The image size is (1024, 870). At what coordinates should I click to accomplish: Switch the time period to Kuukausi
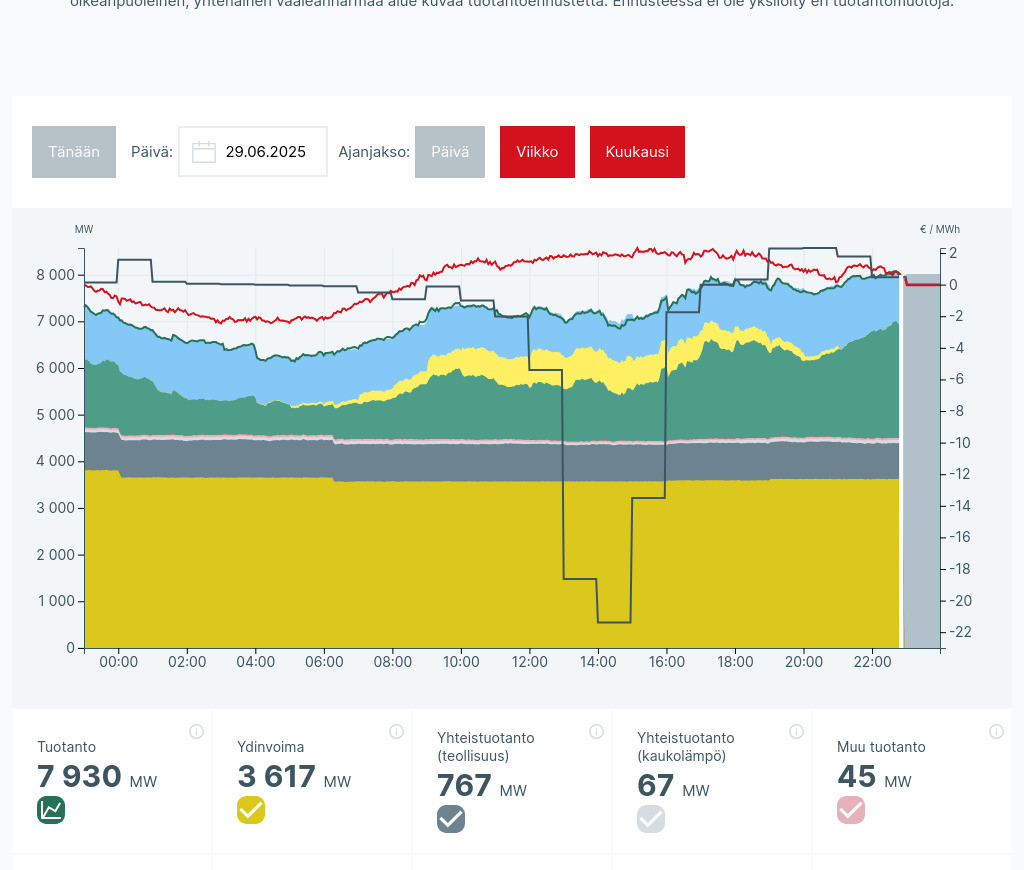click(x=637, y=152)
